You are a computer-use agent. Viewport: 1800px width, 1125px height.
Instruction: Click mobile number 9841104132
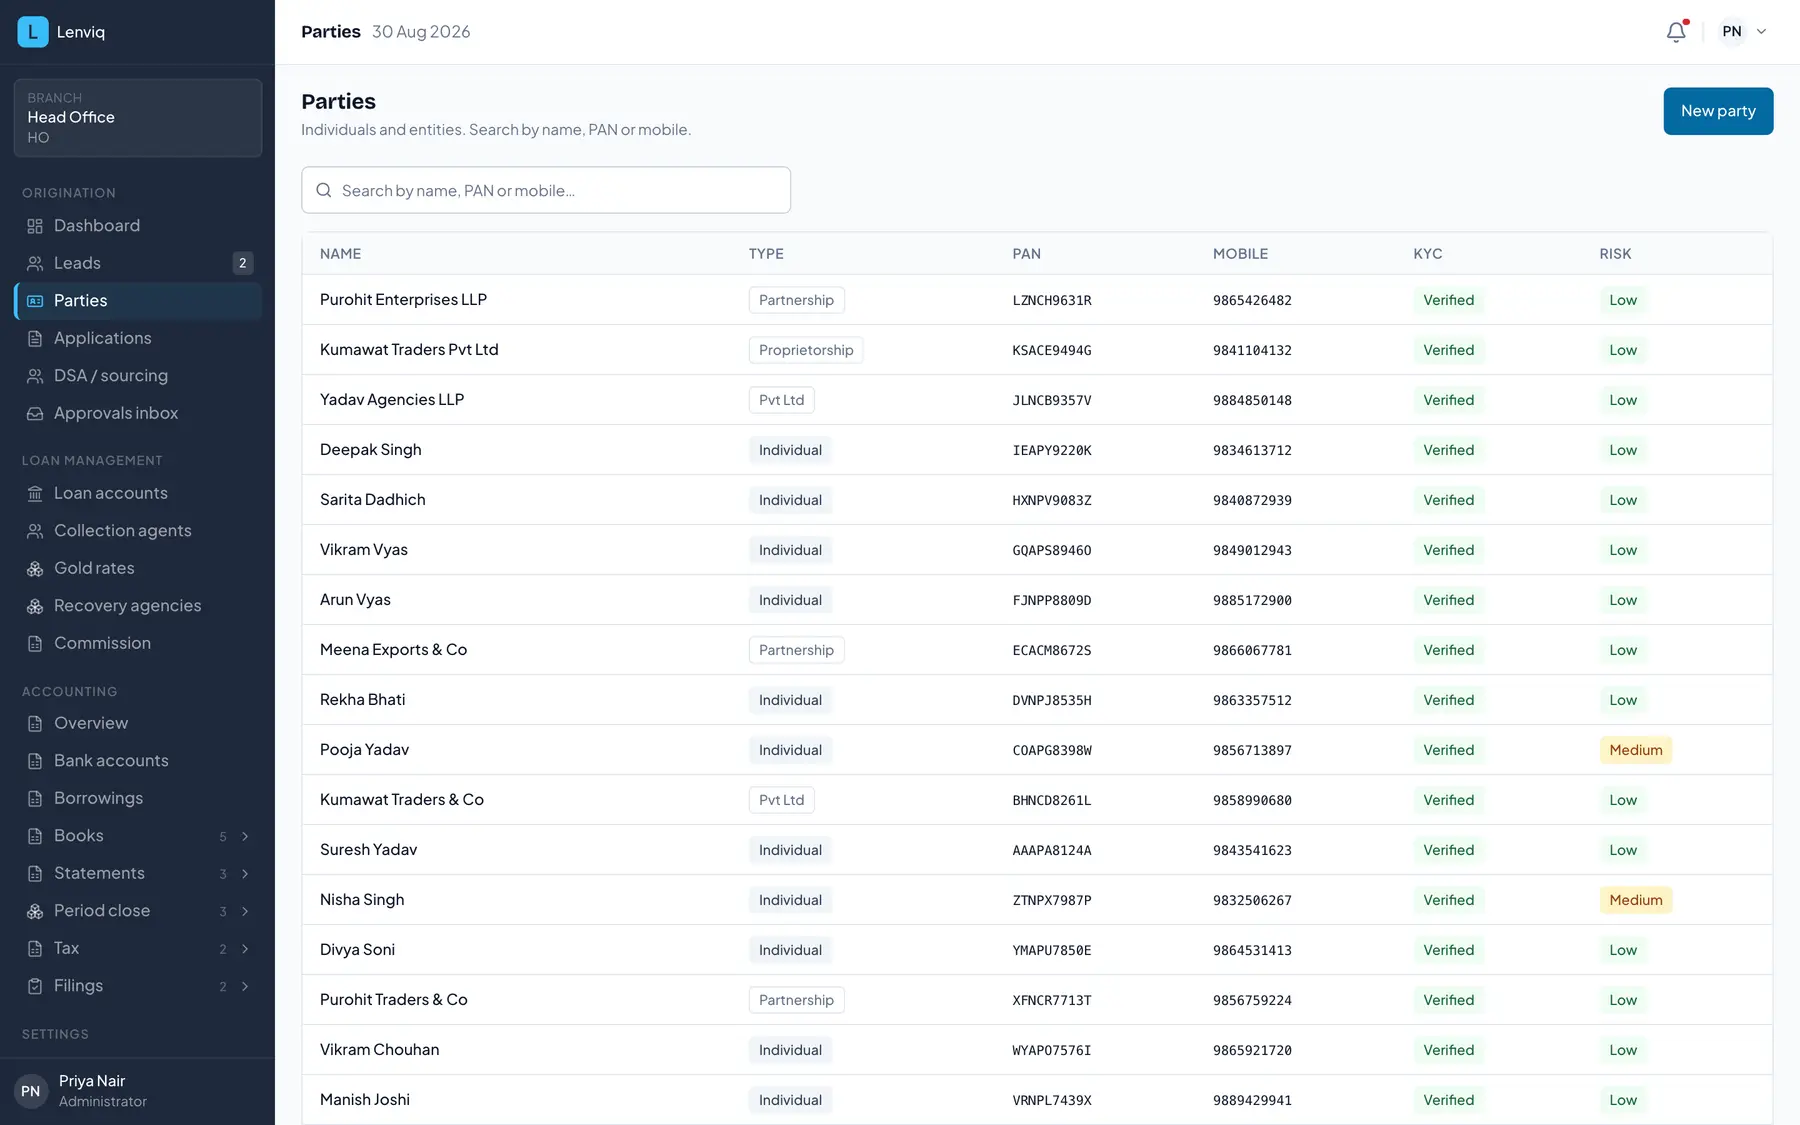(x=1252, y=350)
